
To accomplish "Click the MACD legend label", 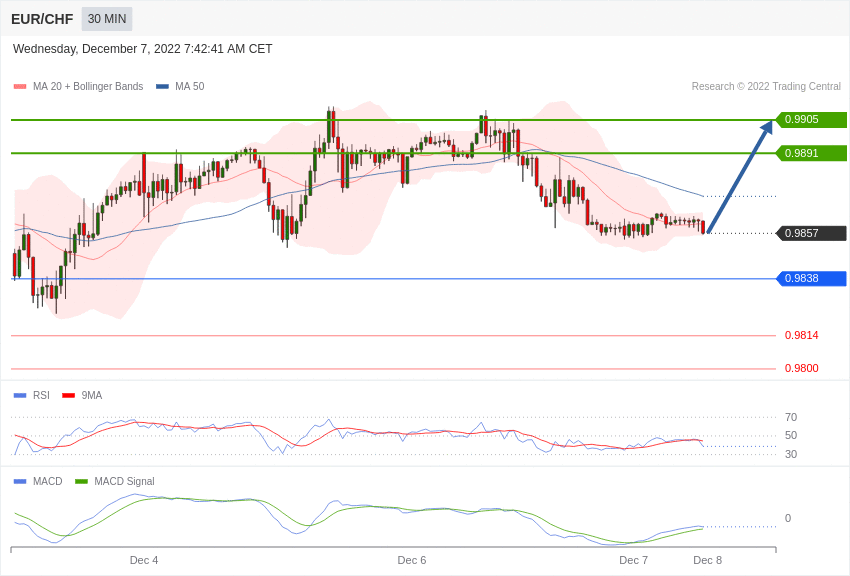I will click(48, 481).
